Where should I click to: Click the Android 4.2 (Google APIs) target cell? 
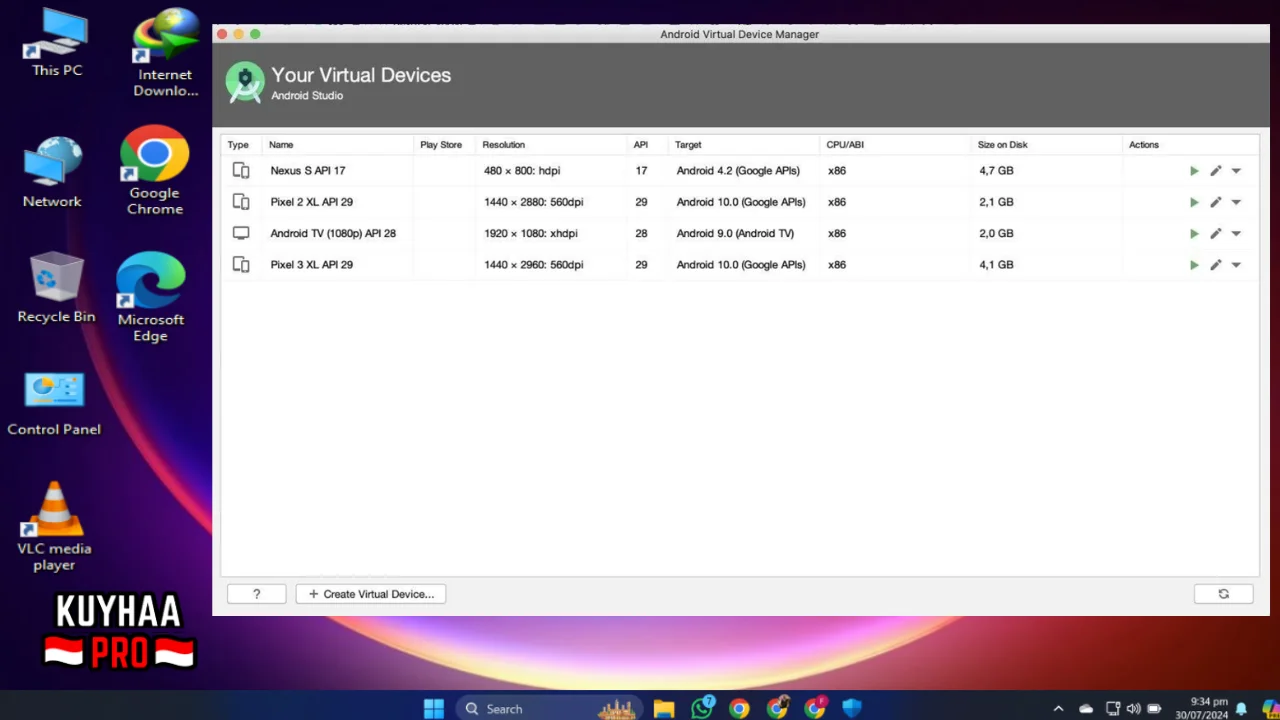point(738,171)
